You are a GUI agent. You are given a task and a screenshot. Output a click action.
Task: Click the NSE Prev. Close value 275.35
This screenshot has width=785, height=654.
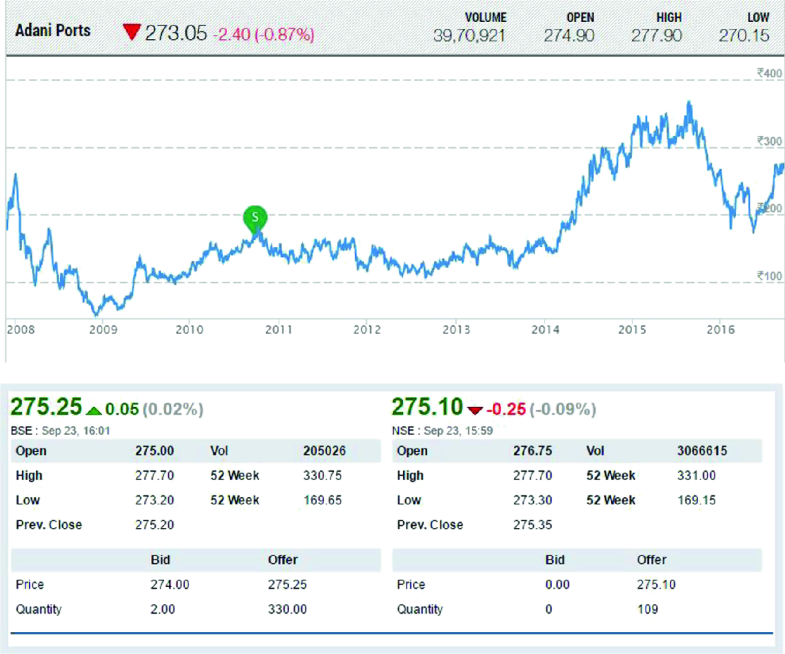(x=533, y=525)
